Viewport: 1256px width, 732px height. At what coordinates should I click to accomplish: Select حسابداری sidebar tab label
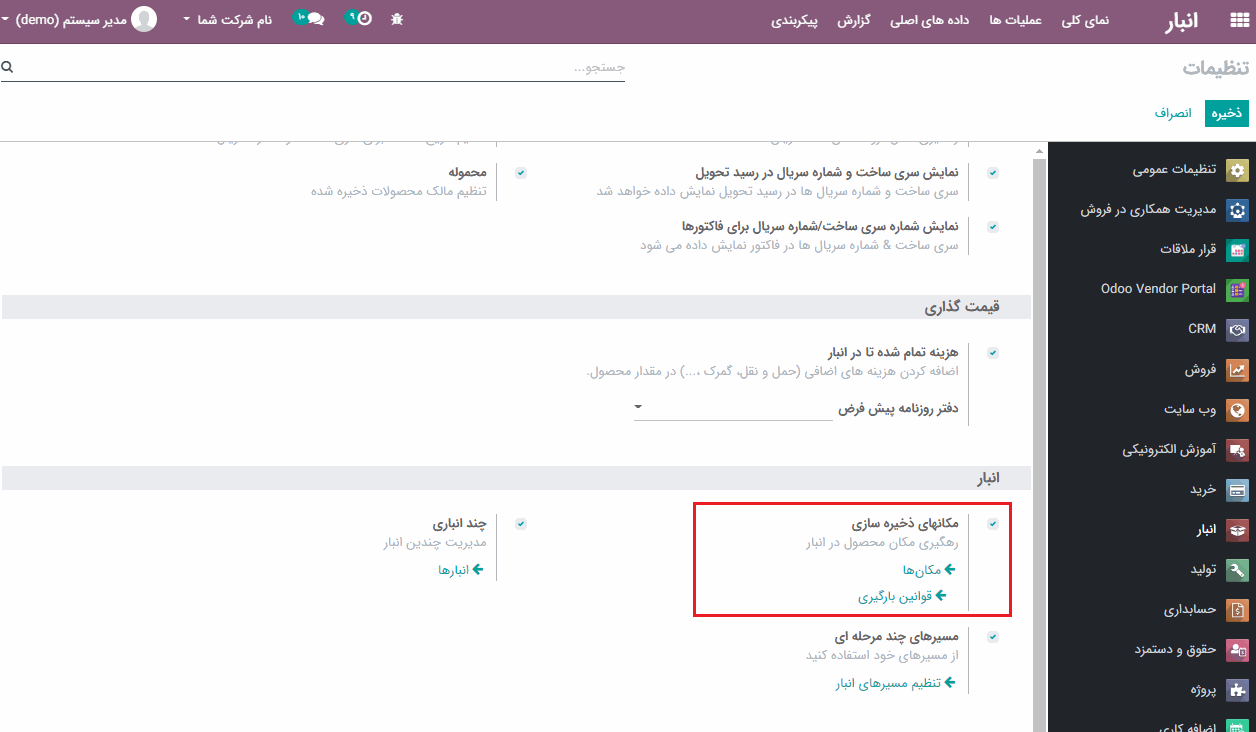point(1190,610)
